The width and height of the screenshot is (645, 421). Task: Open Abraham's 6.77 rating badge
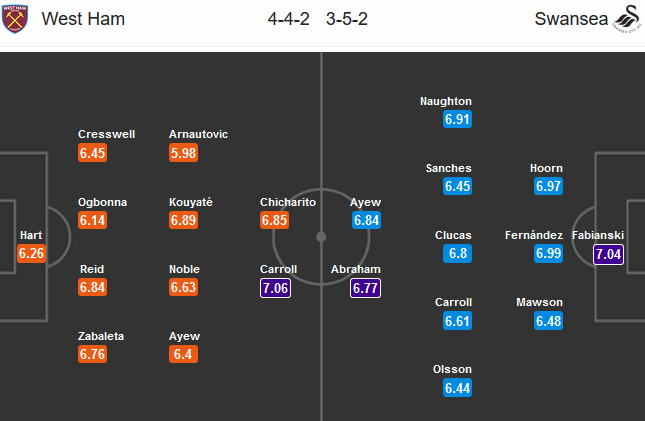(365, 288)
